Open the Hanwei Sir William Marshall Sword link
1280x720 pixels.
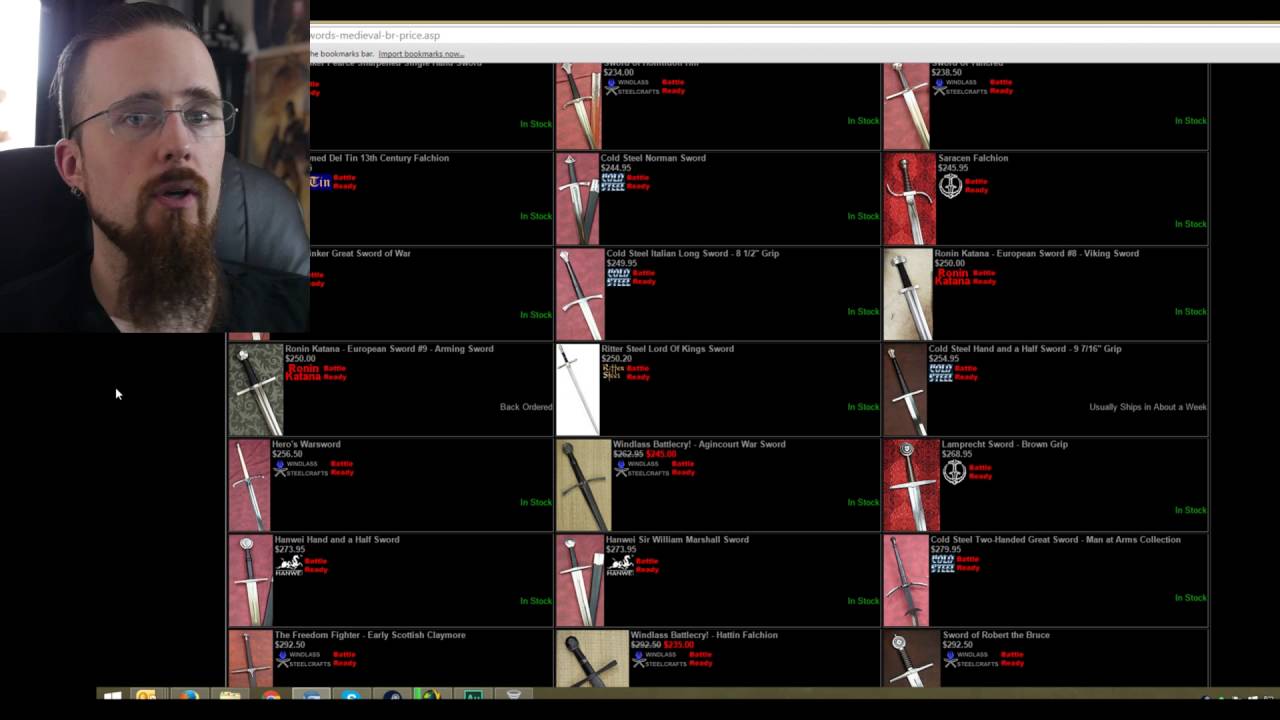click(677, 540)
